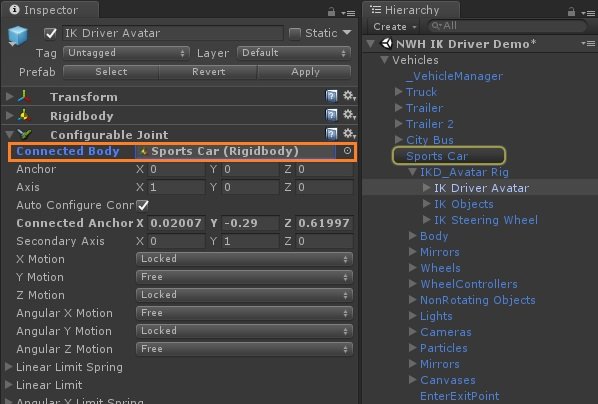The image size is (598, 404).
Task: Click the Connected Anchor X value field
Action: point(177,223)
